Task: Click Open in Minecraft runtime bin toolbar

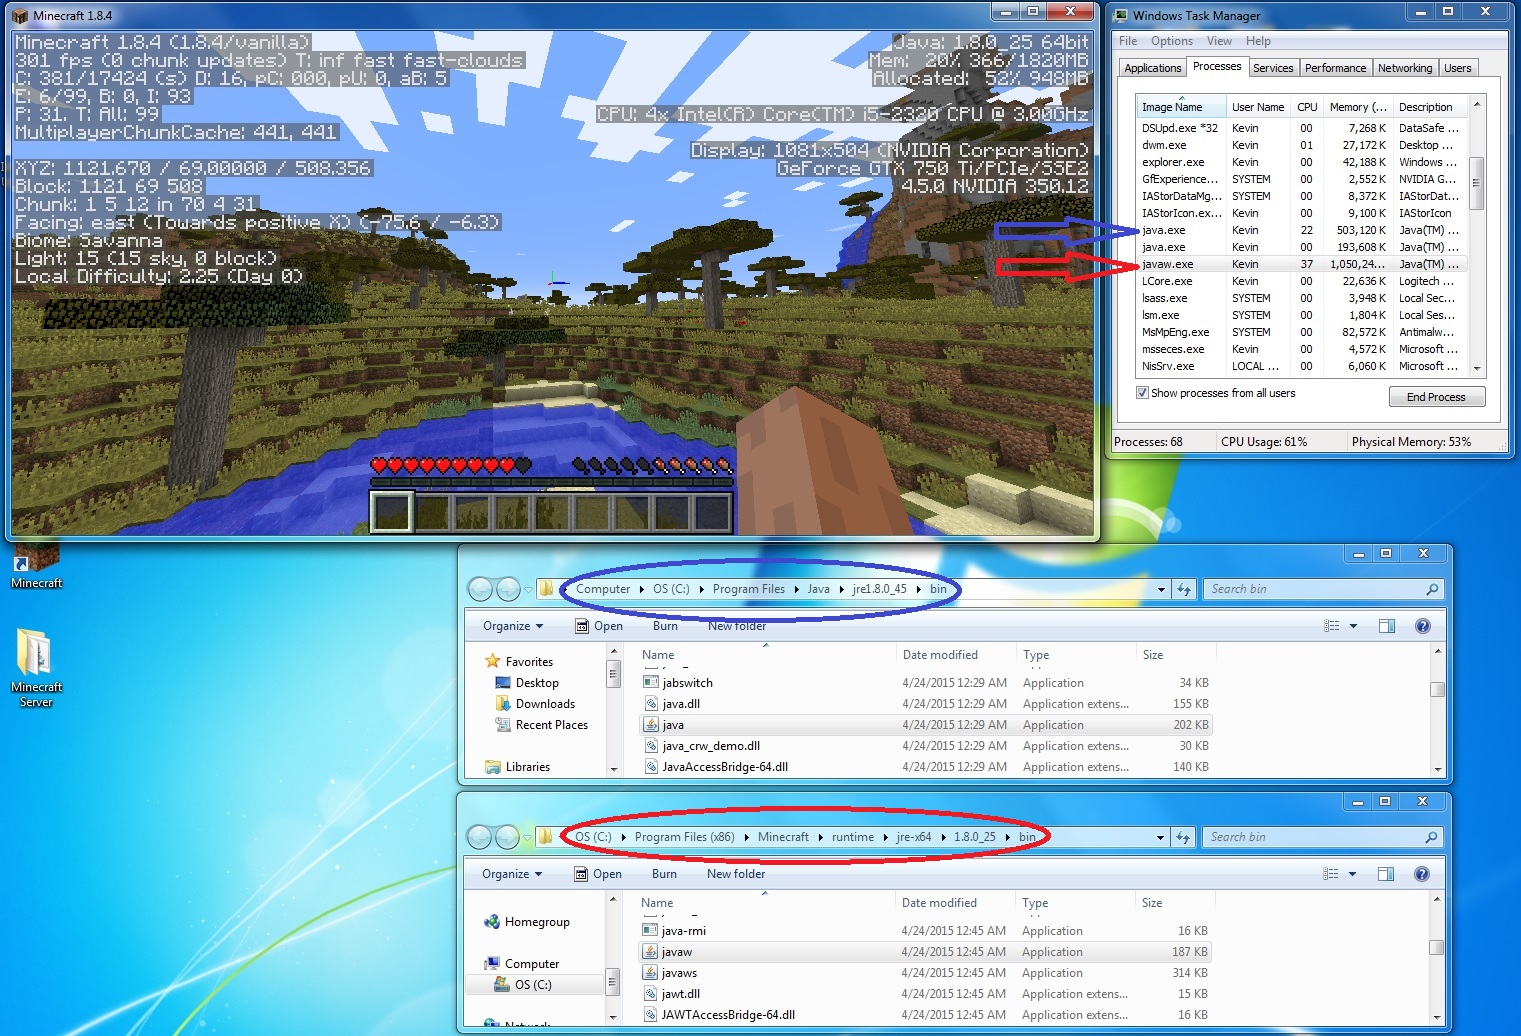Action: pos(598,874)
